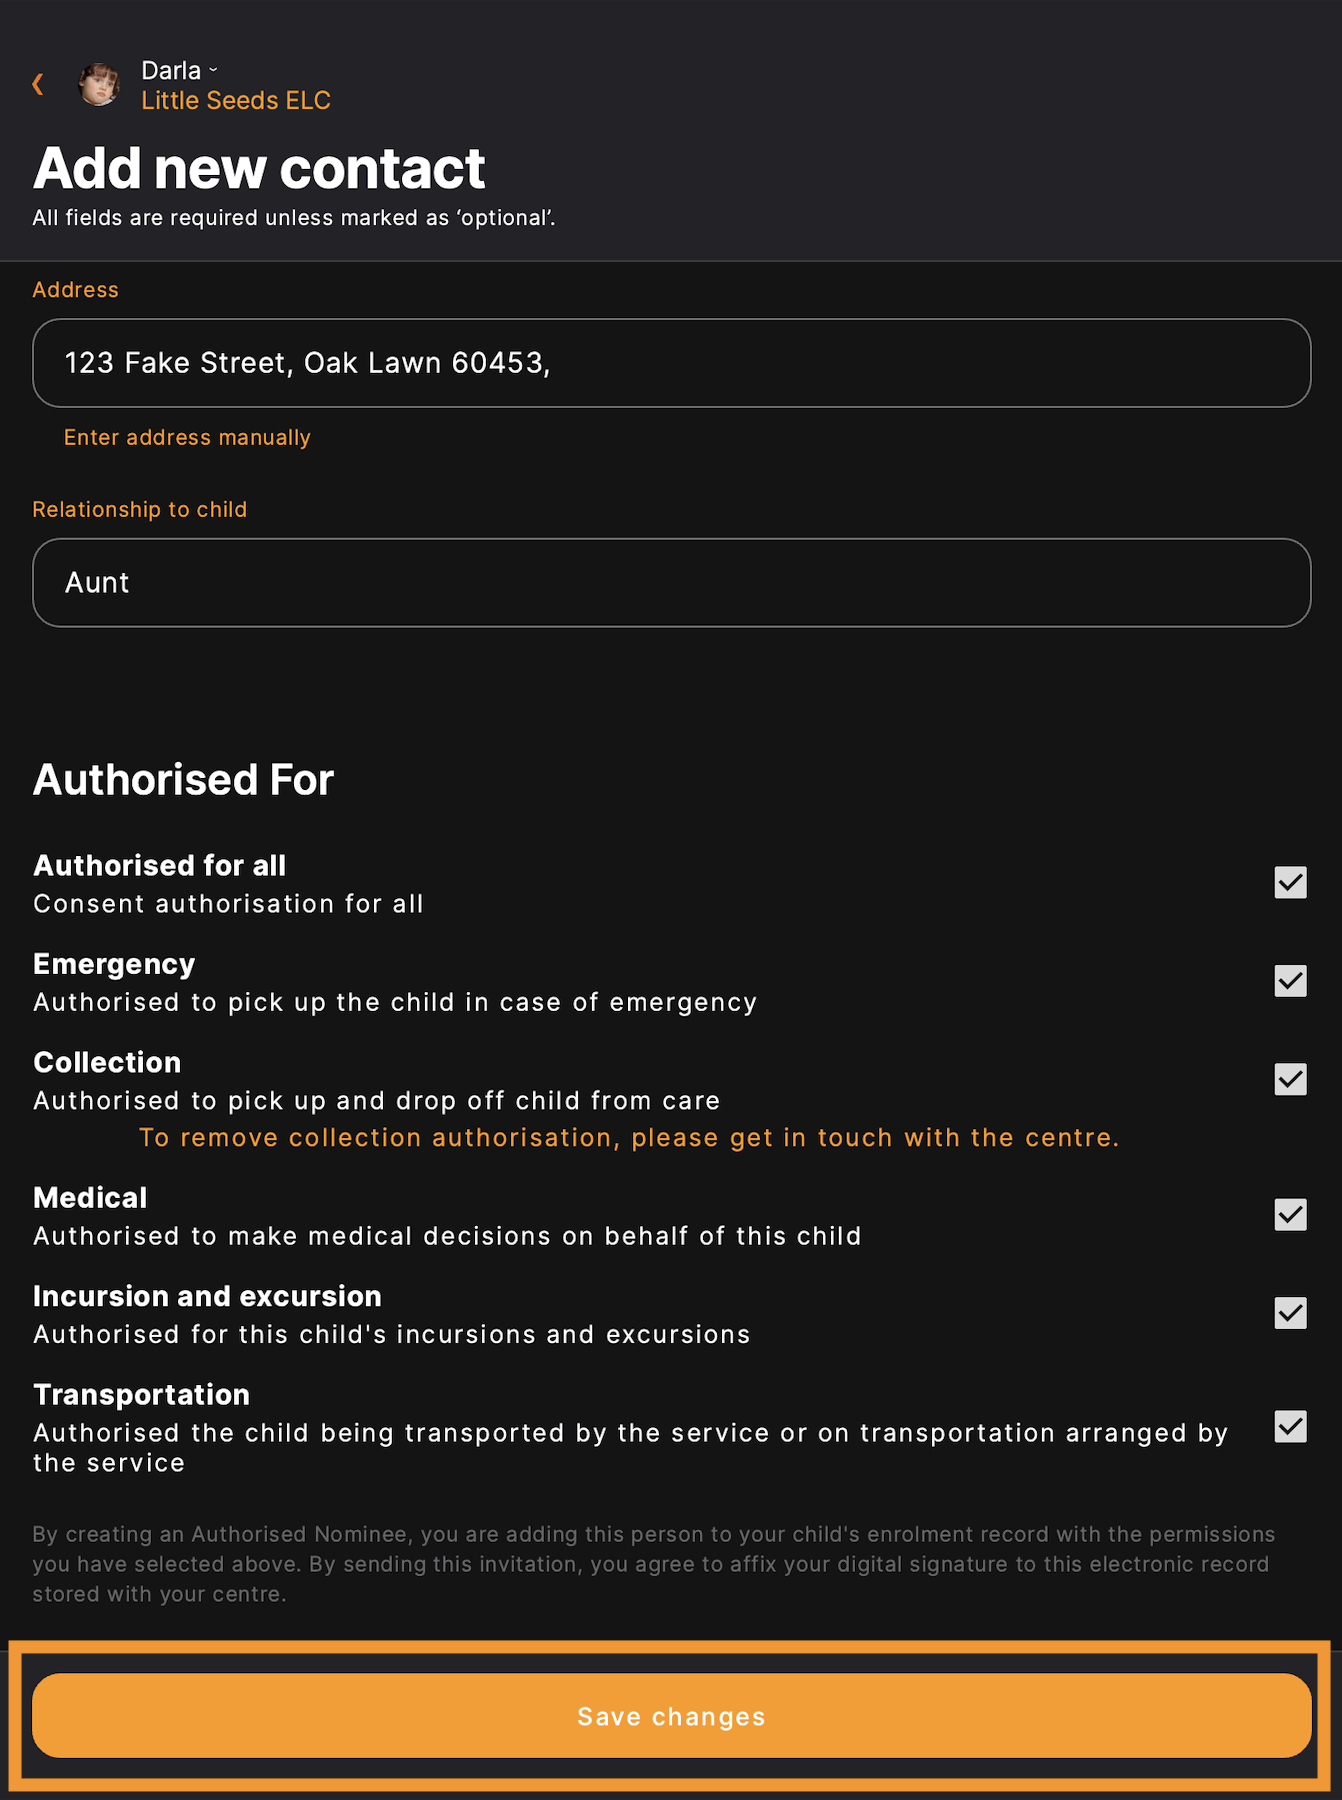The width and height of the screenshot is (1342, 1800).
Task: Uncheck the Emergency authorisation checkbox
Action: tap(1290, 981)
